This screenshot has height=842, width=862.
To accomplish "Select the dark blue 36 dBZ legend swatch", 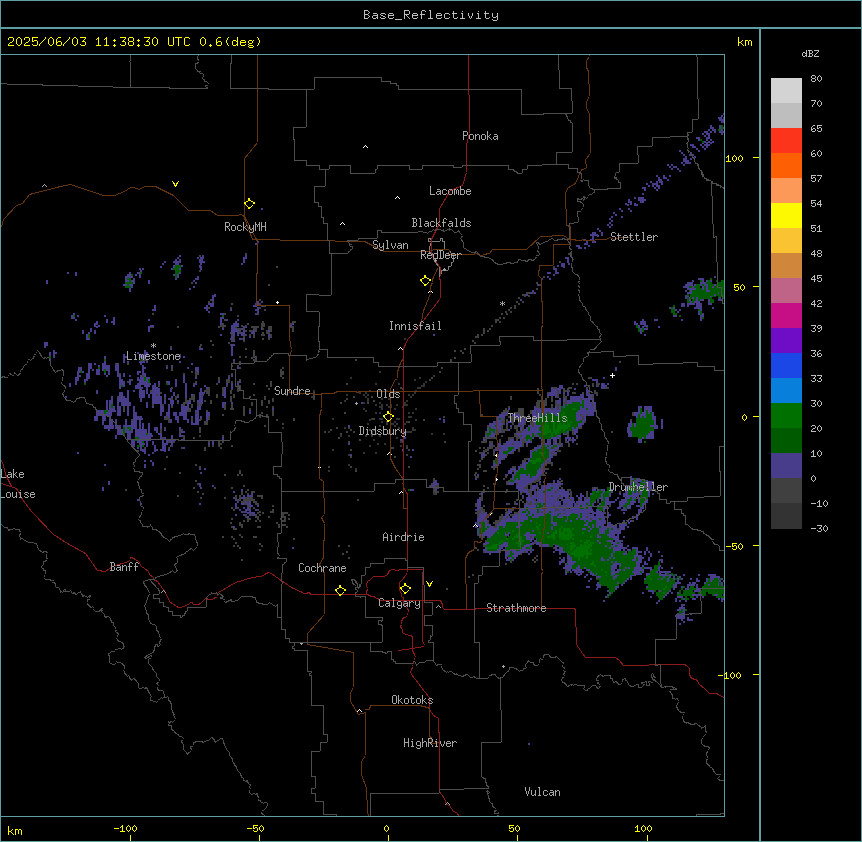I will pos(786,365).
